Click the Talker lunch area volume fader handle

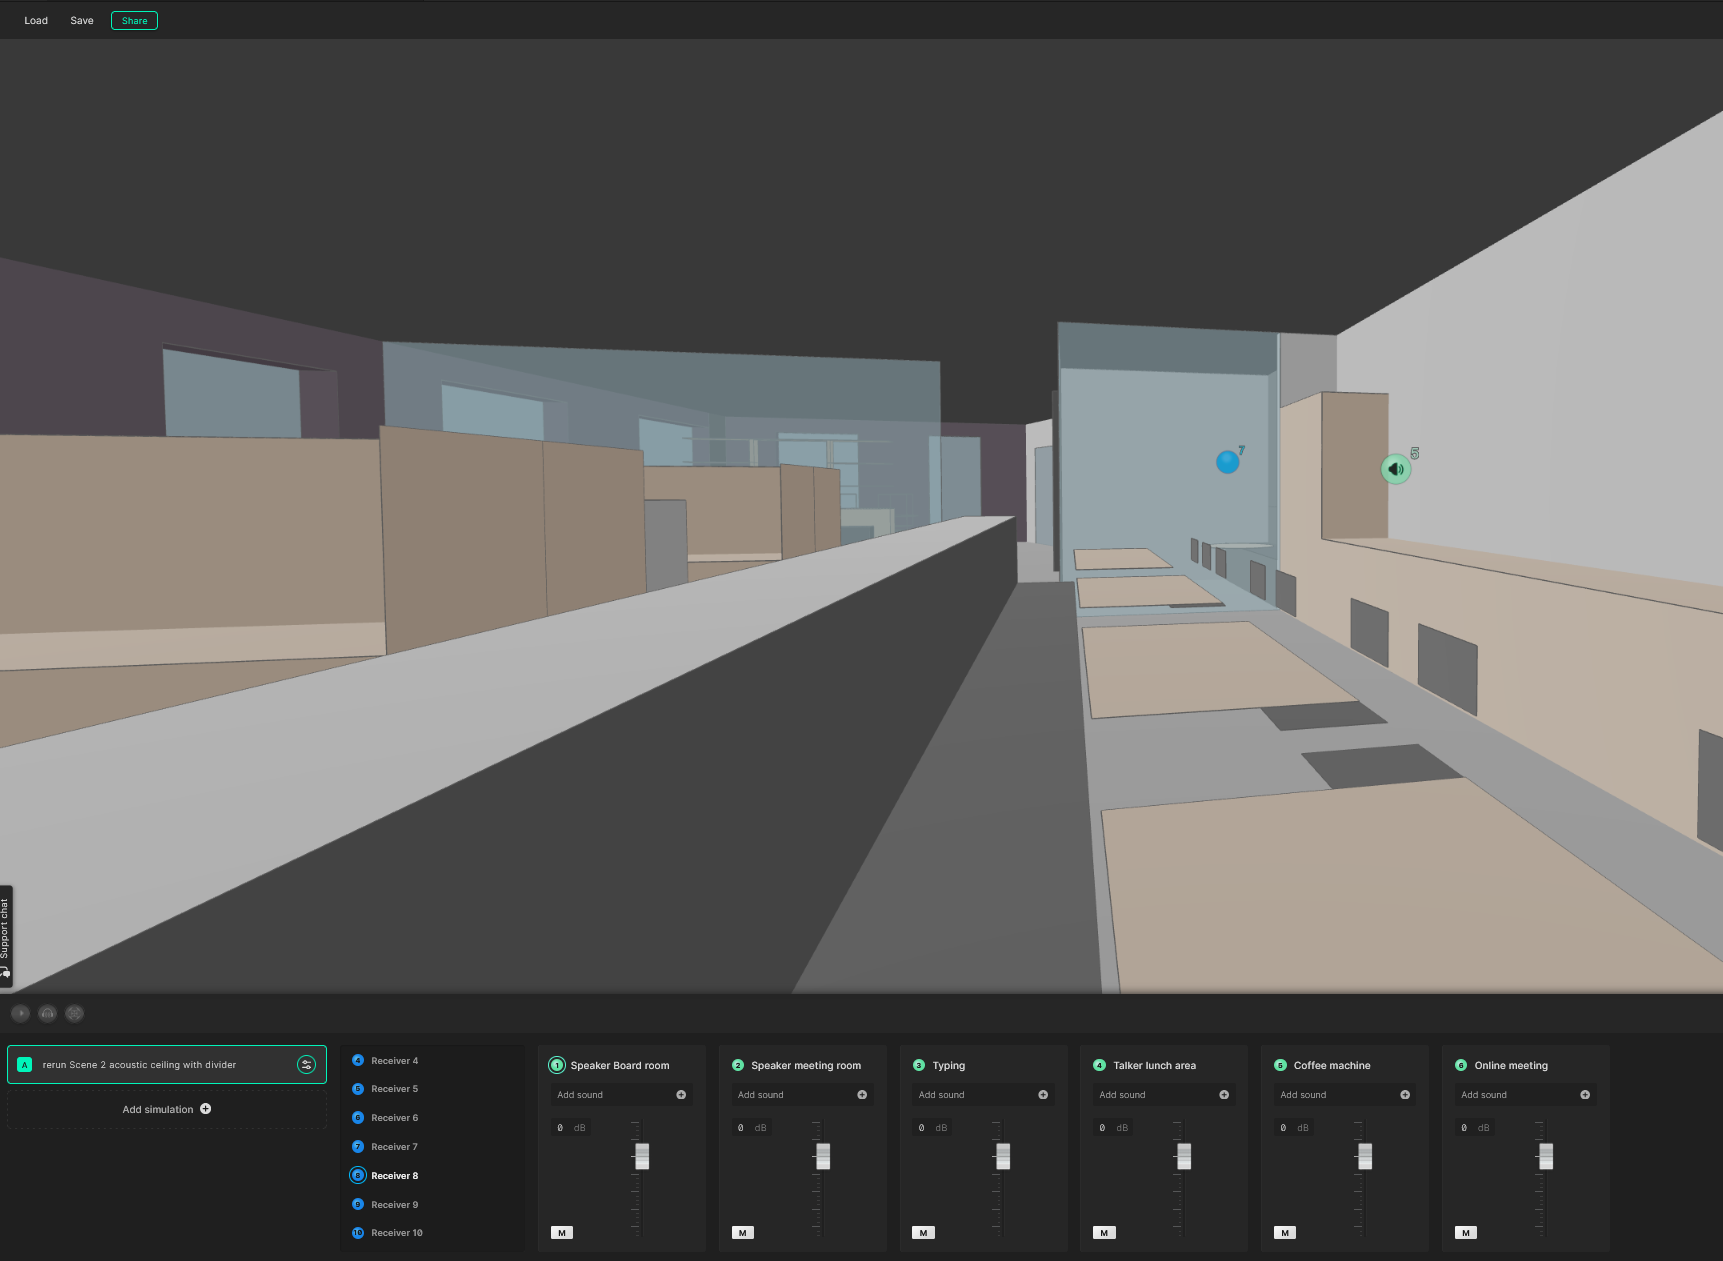[1184, 1156]
